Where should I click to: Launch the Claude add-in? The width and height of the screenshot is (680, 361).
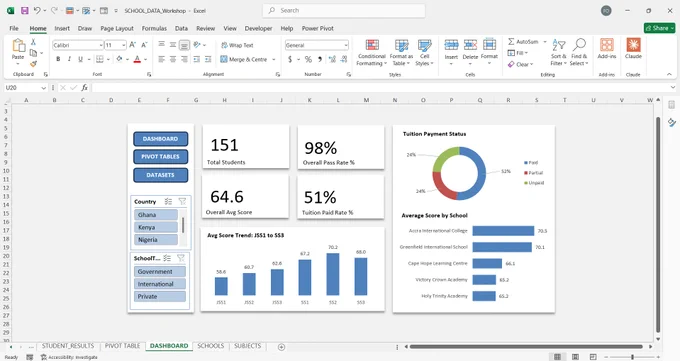click(633, 49)
